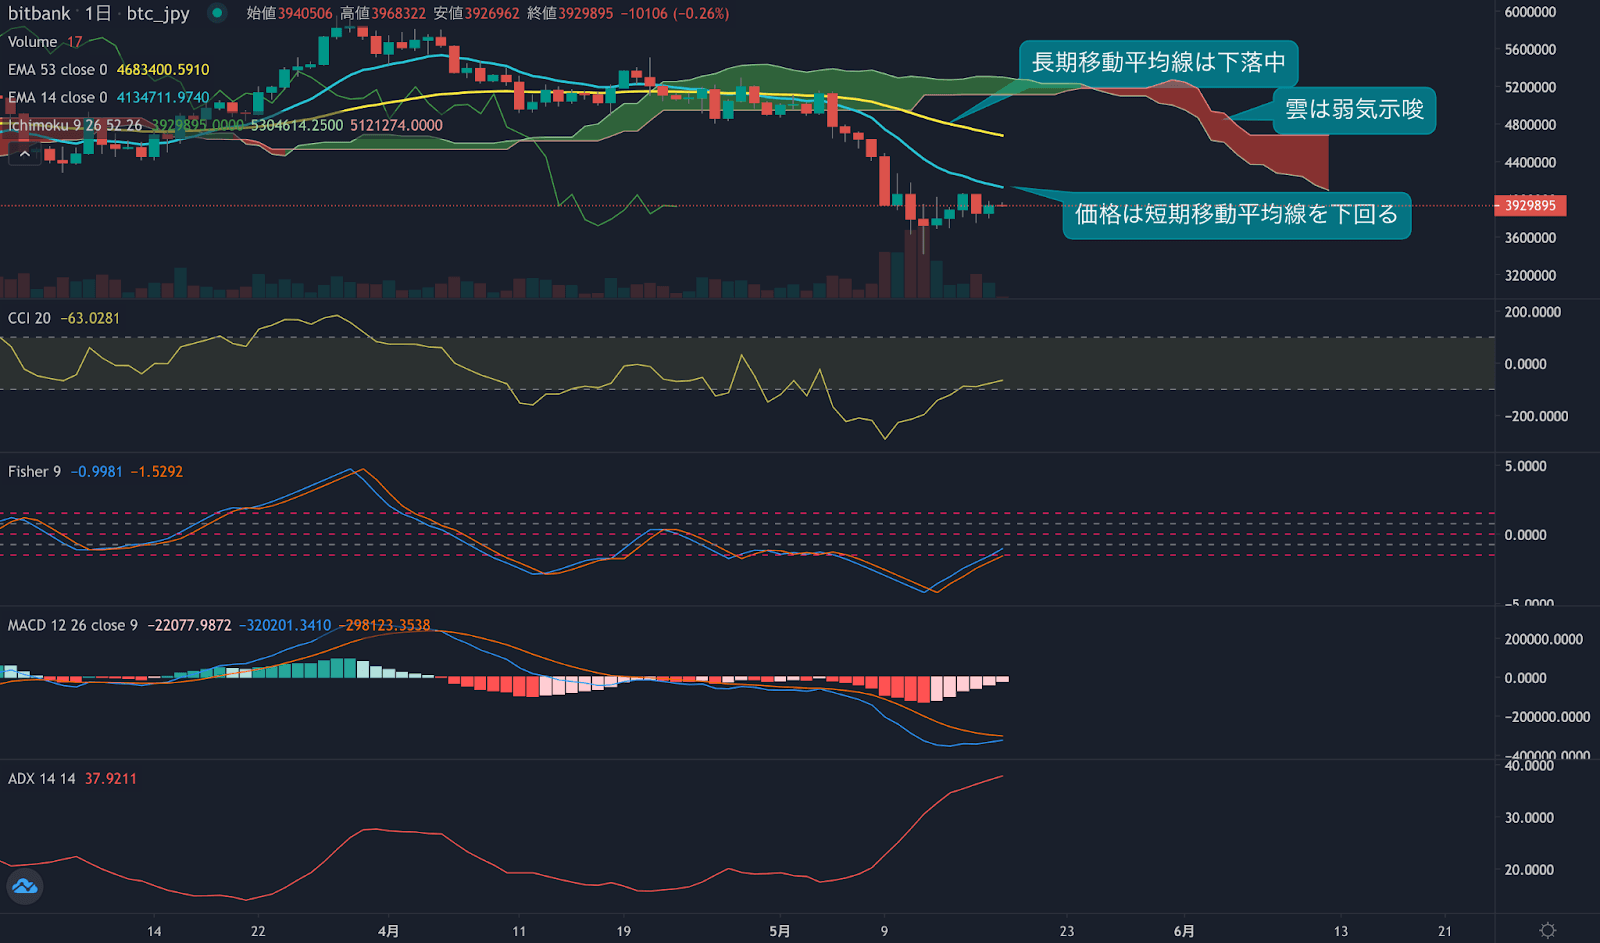Open the TradingView logo menu
Screen dimensions: 1600x943
coord(24,886)
